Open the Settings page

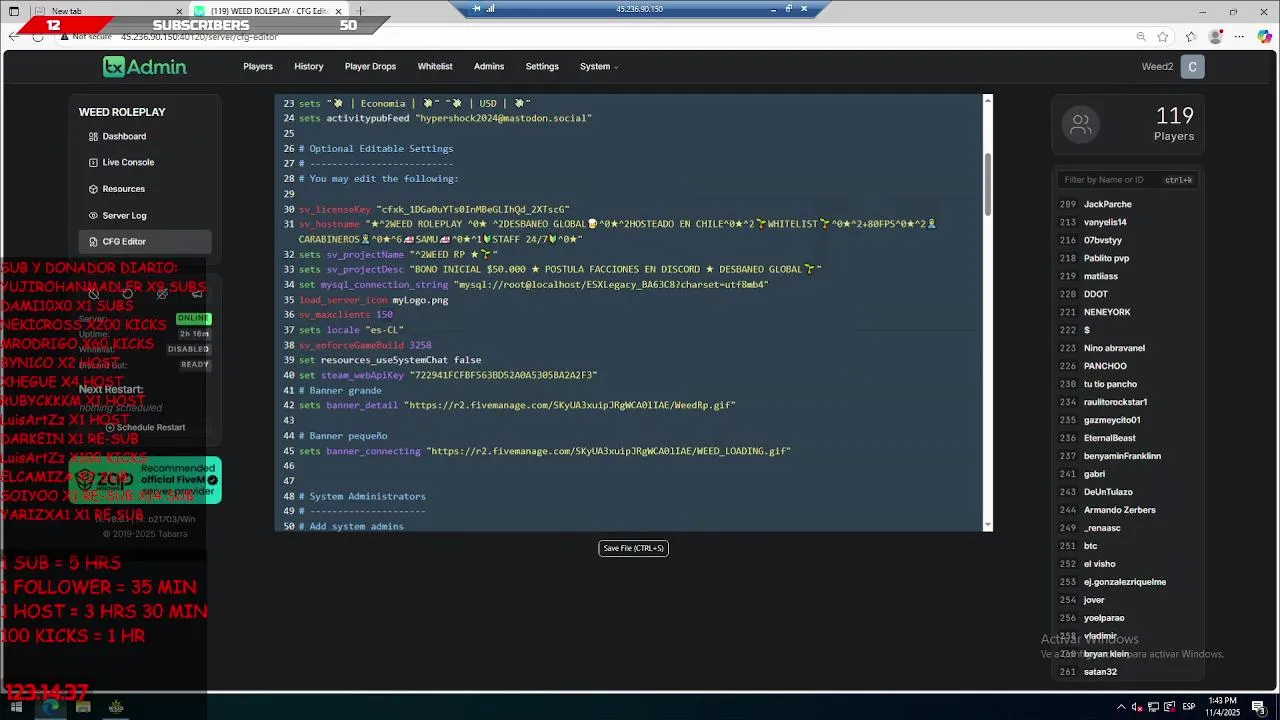542,67
